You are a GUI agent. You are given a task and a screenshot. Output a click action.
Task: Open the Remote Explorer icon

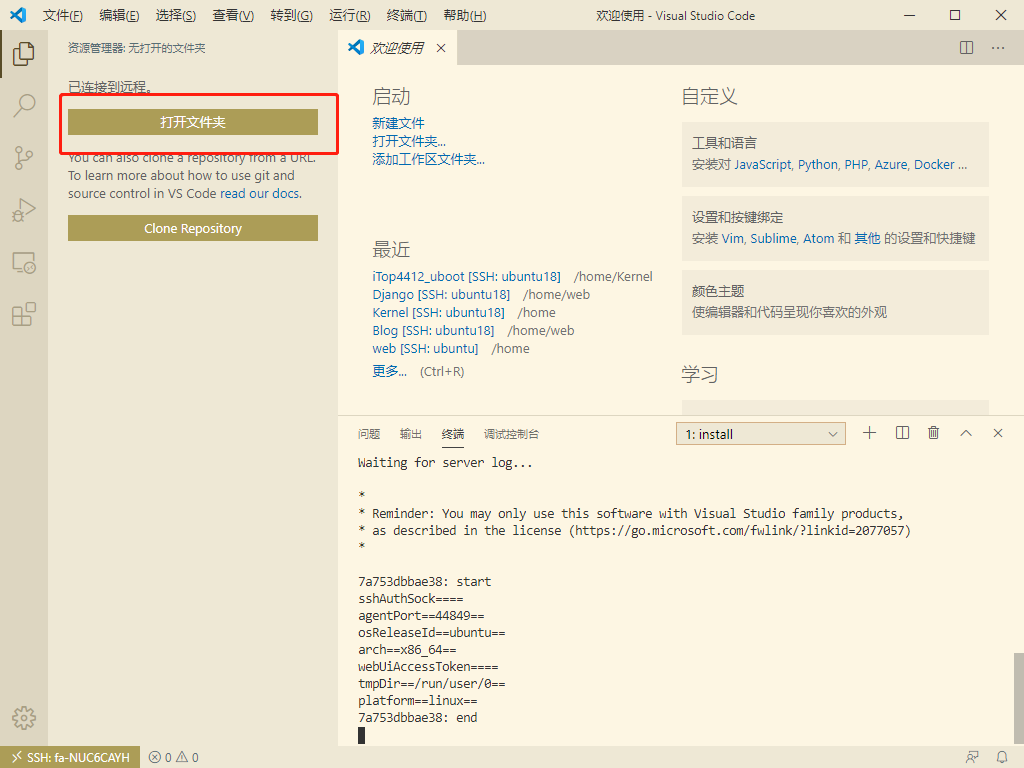pyautogui.click(x=24, y=262)
